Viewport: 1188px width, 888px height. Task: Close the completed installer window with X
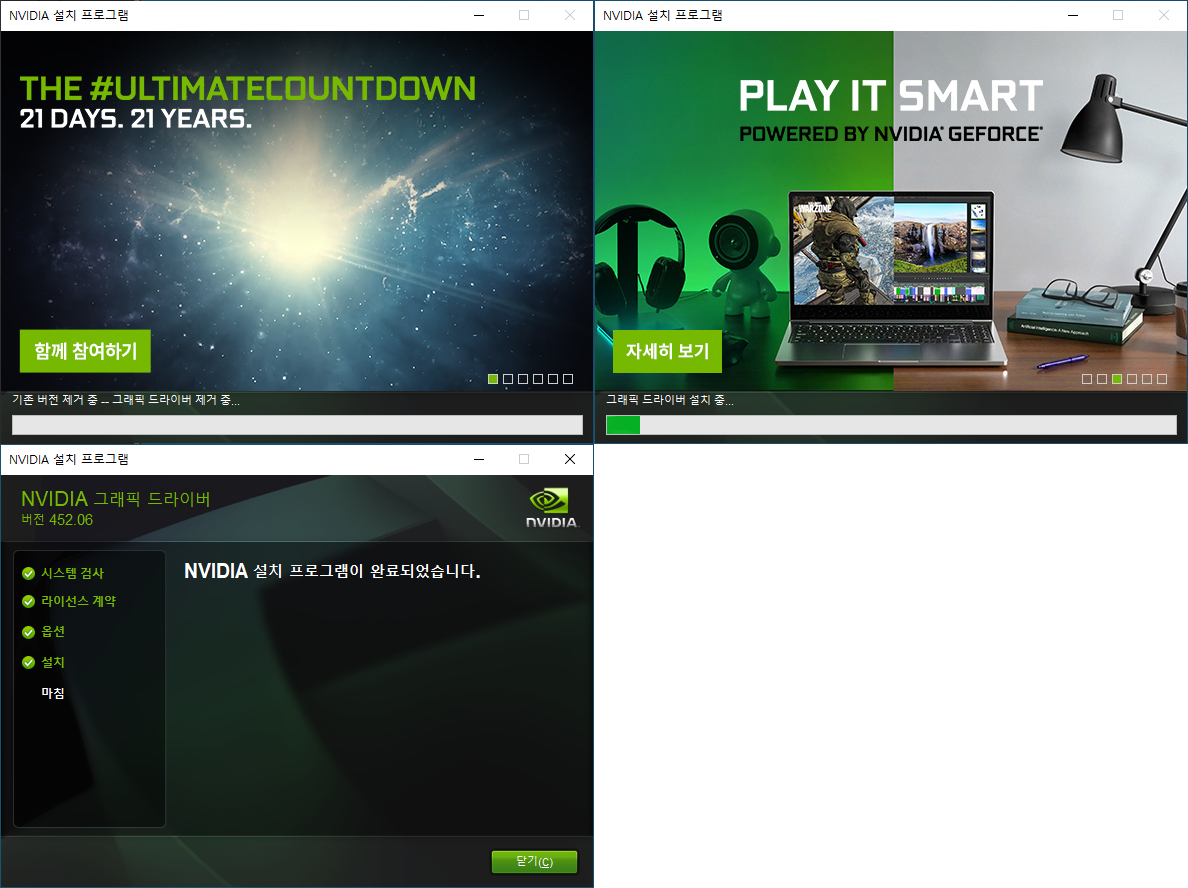pos(570,459)
